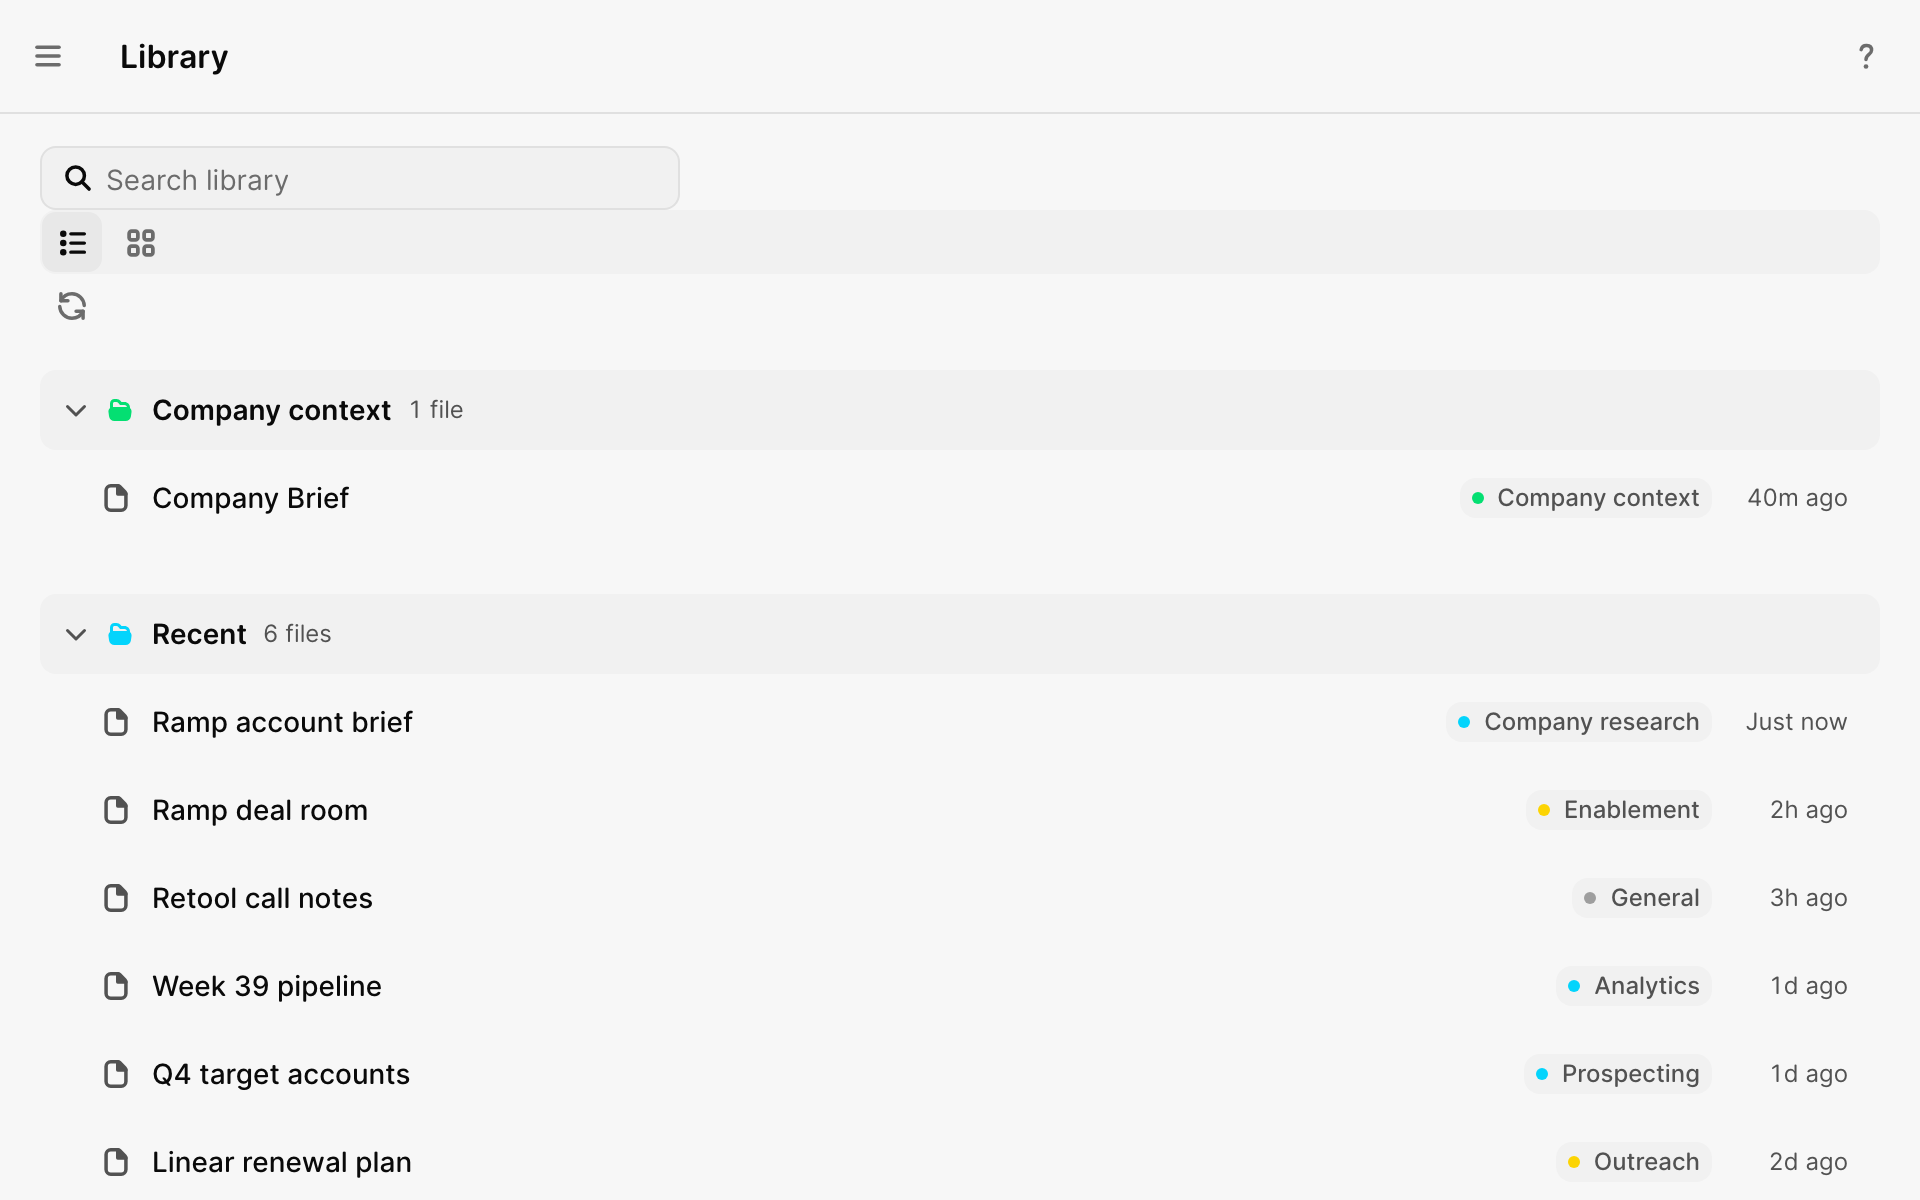The image size is (1920, 1200).
Task: Click the Outreach tag
Action: 1634,1162
